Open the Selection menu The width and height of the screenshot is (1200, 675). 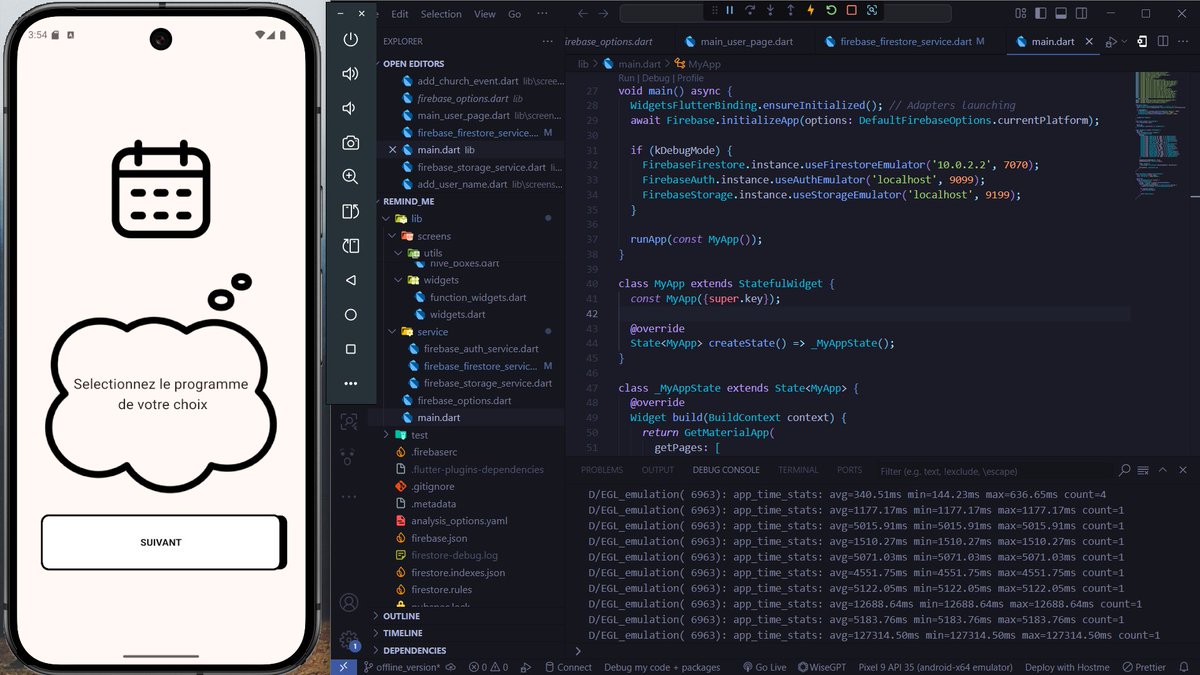pos(441,14)
